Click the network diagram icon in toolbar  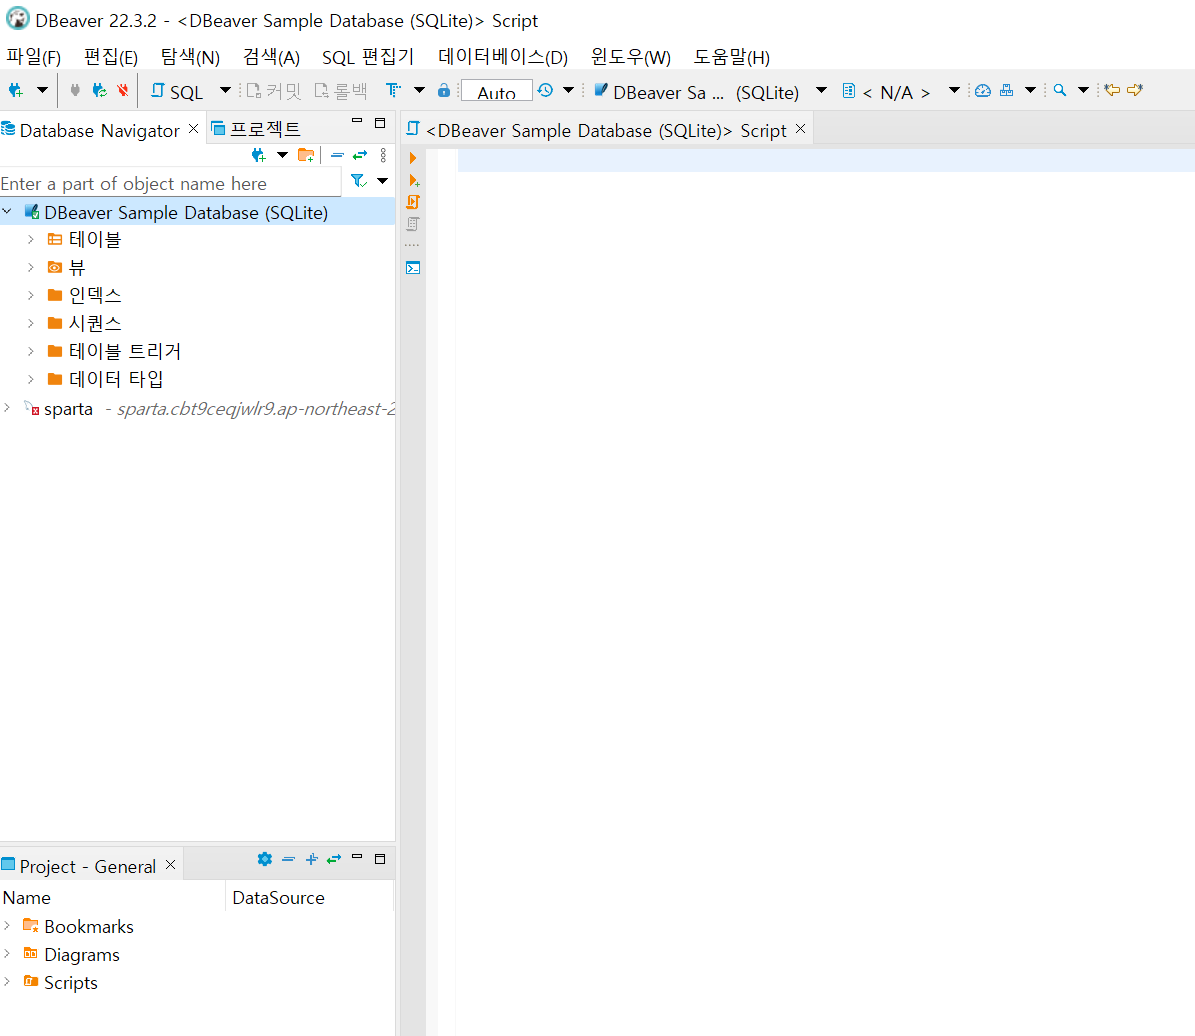[x=1007, y=90]
